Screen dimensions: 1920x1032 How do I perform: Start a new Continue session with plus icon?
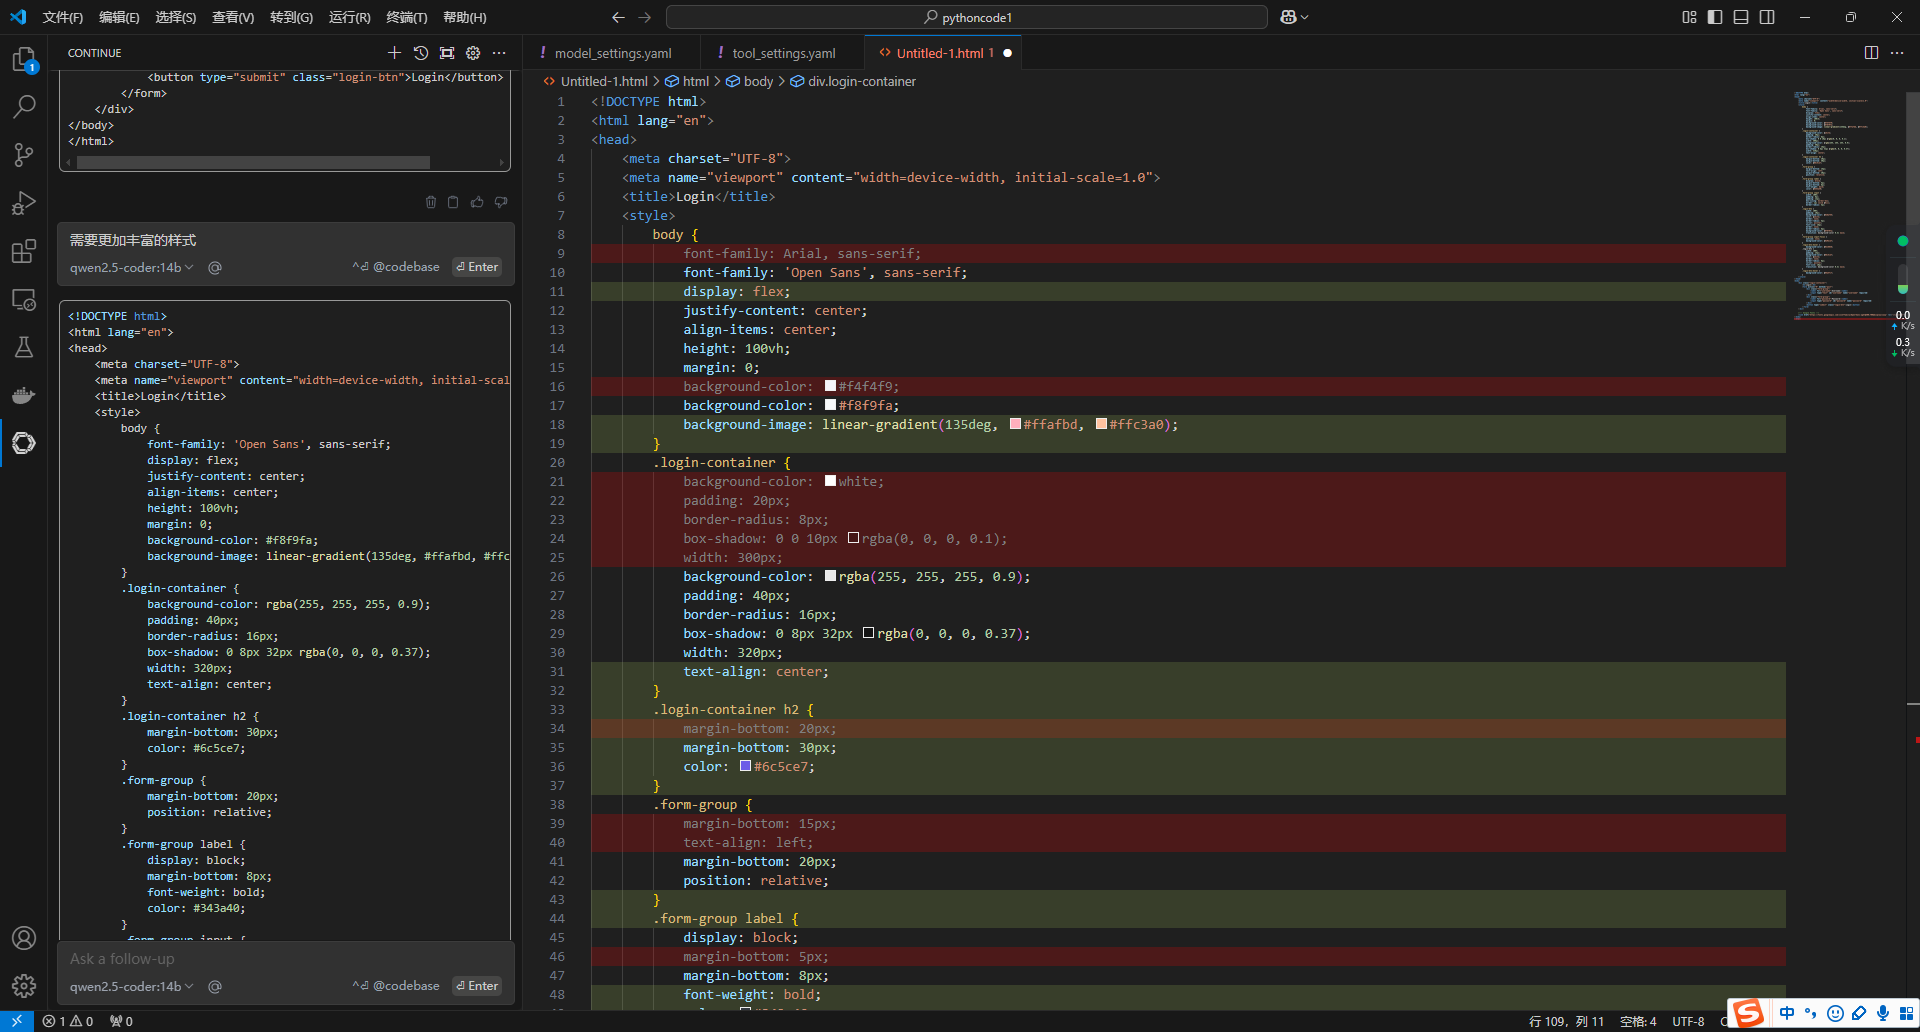click(x=394, y=53)
